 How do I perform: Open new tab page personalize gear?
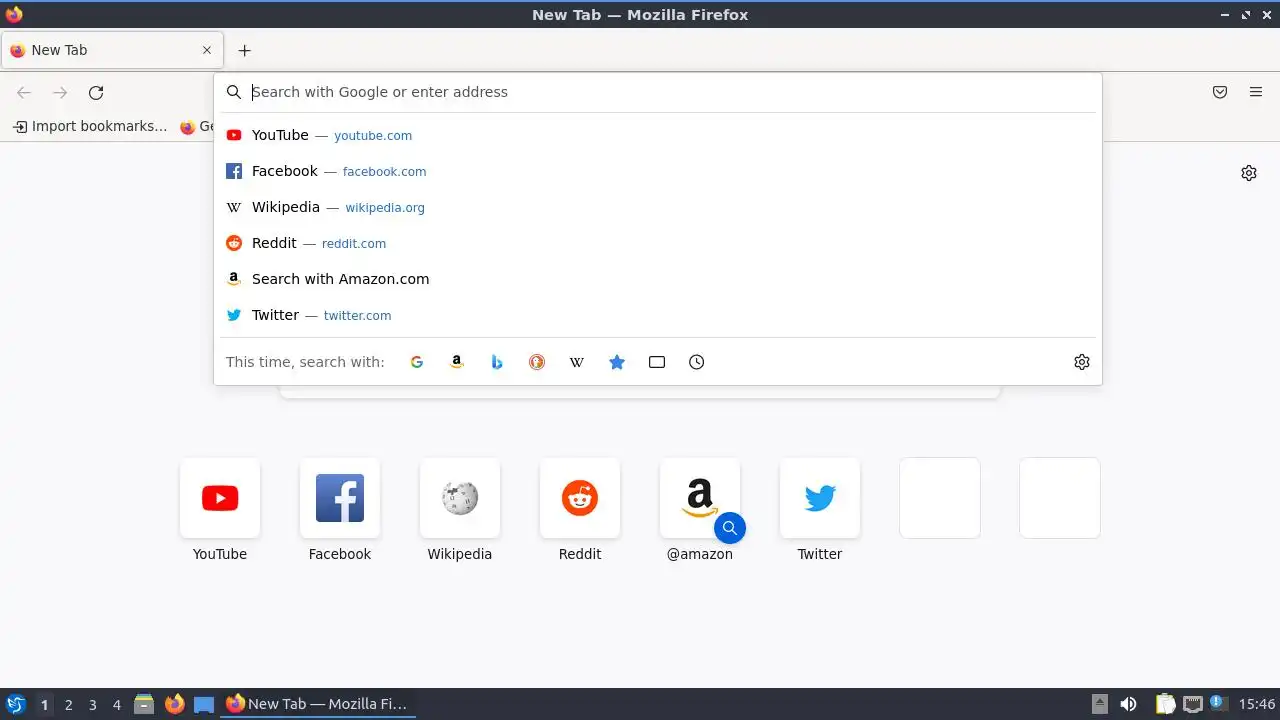pos(1249,173)
